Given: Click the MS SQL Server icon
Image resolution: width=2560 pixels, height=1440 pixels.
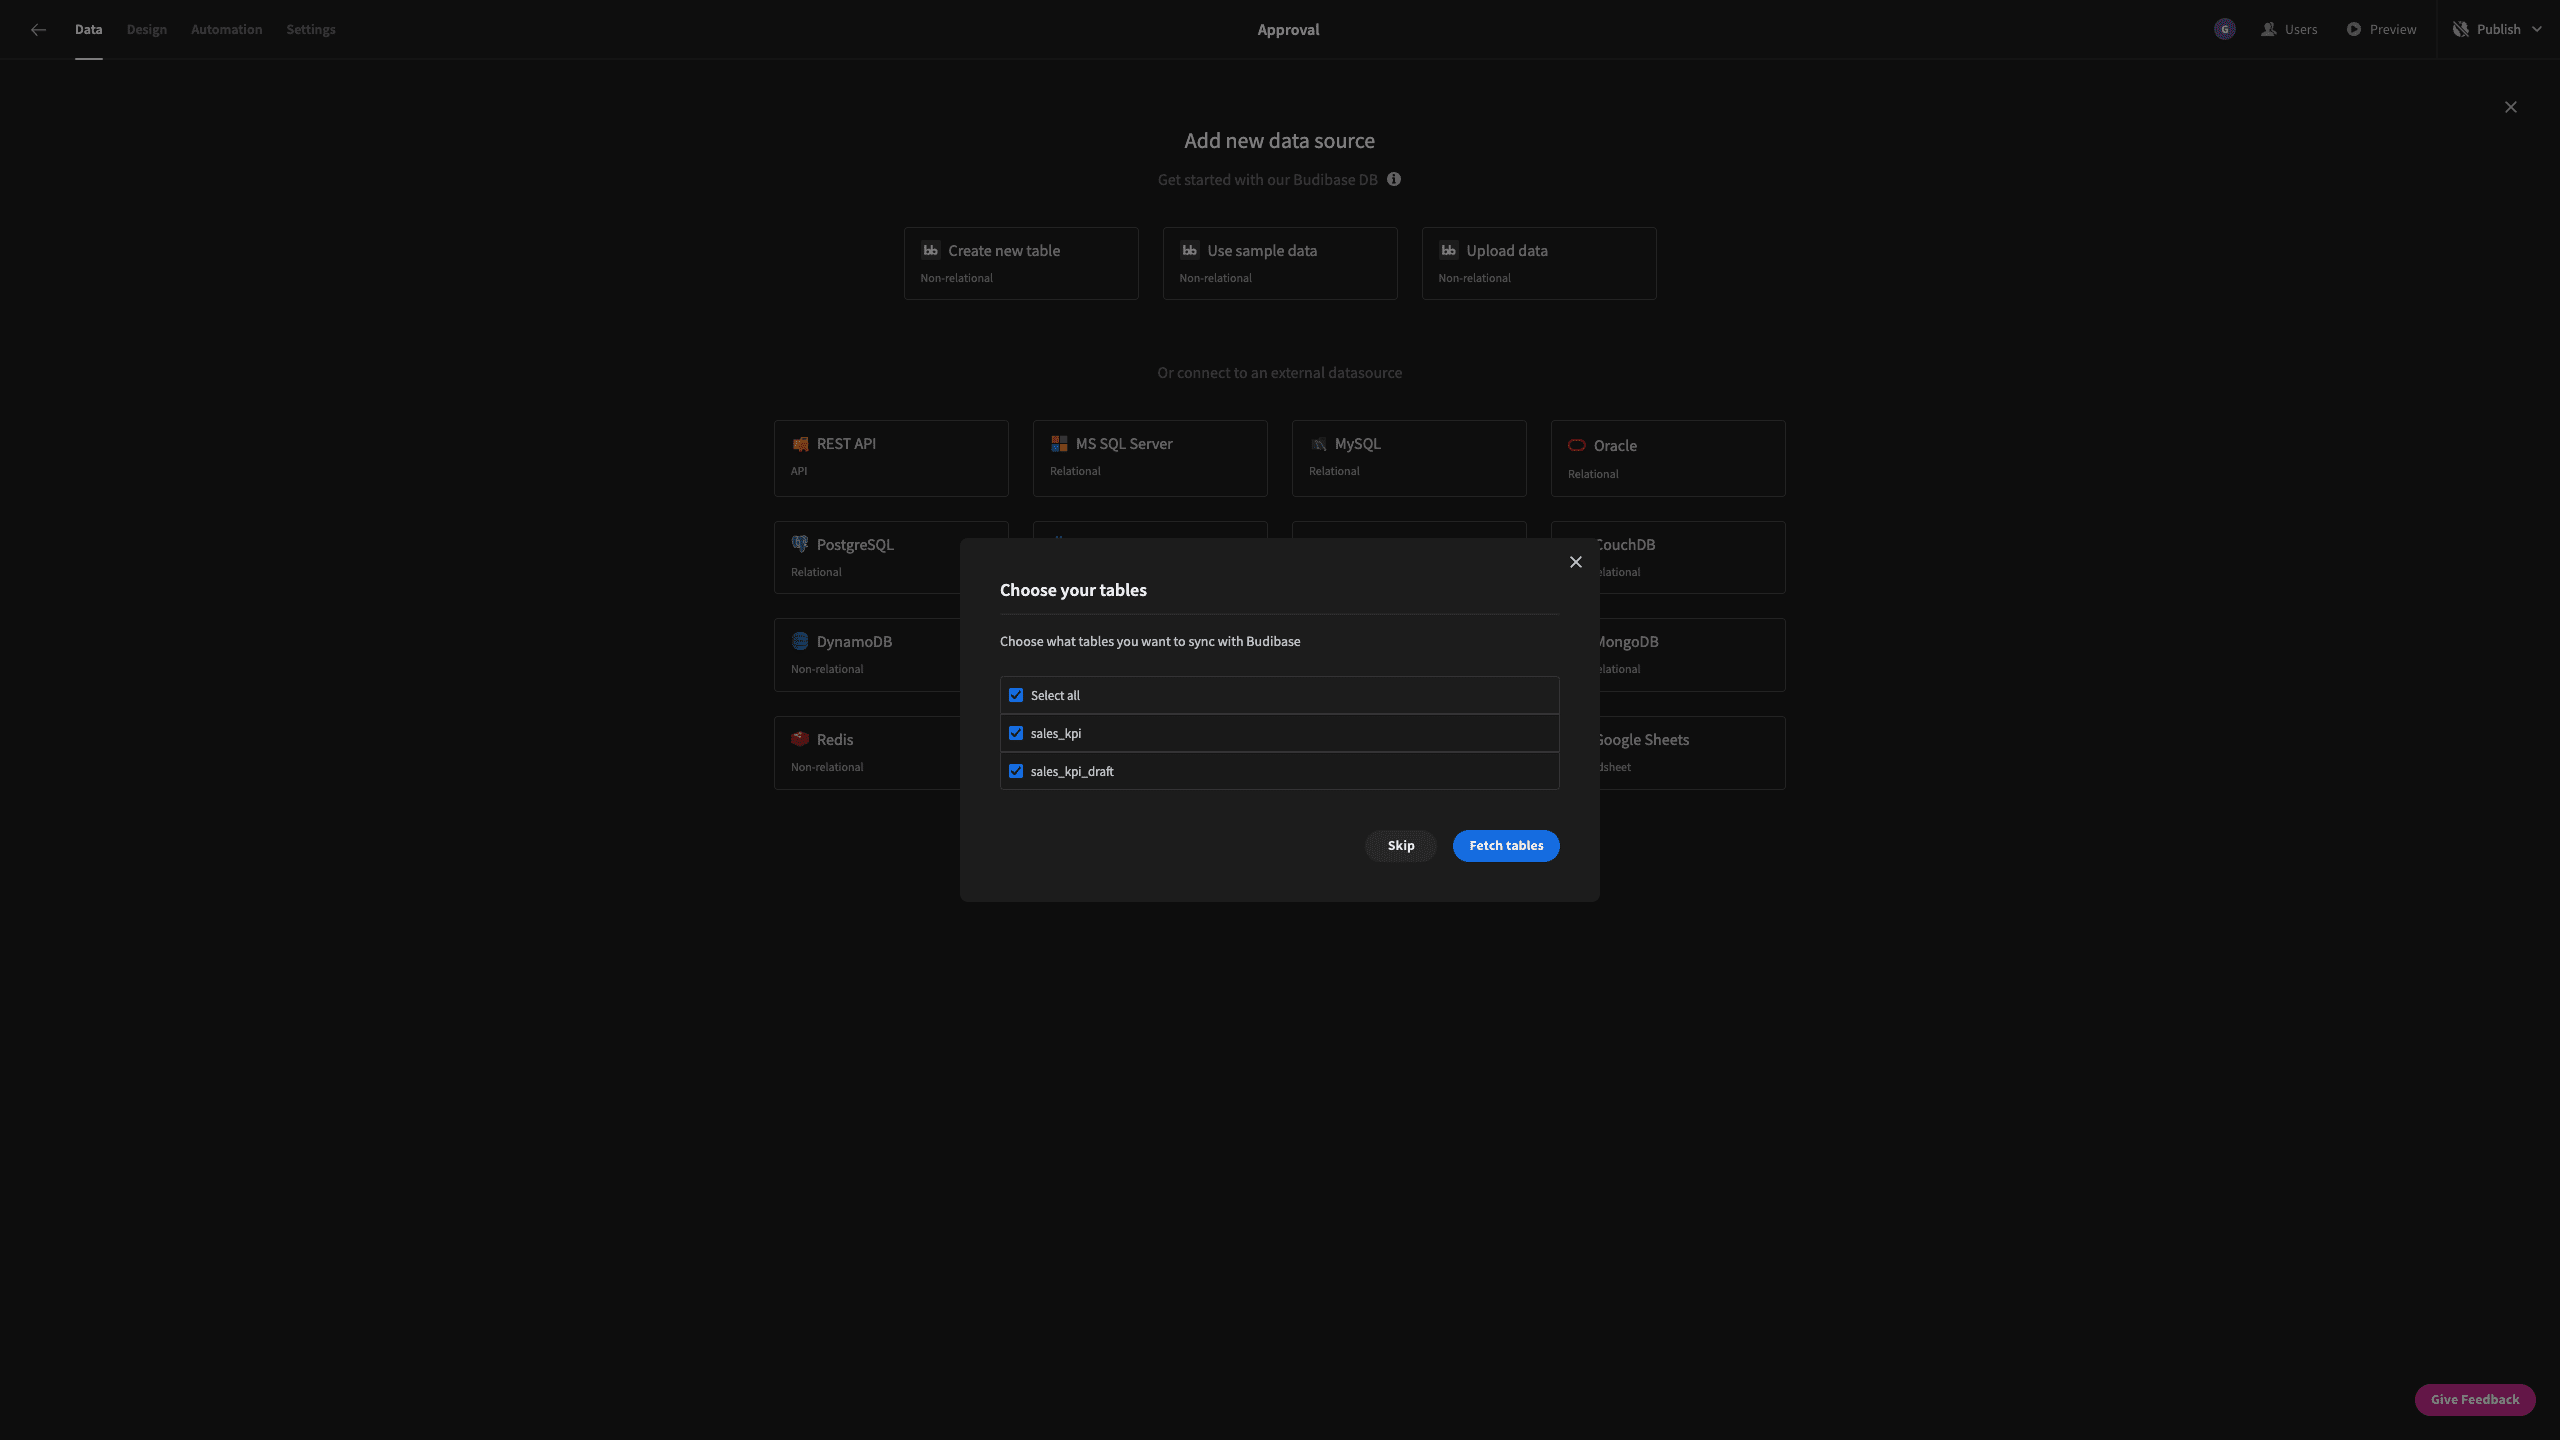Looking at the screenshot, I should (1059, 444).
